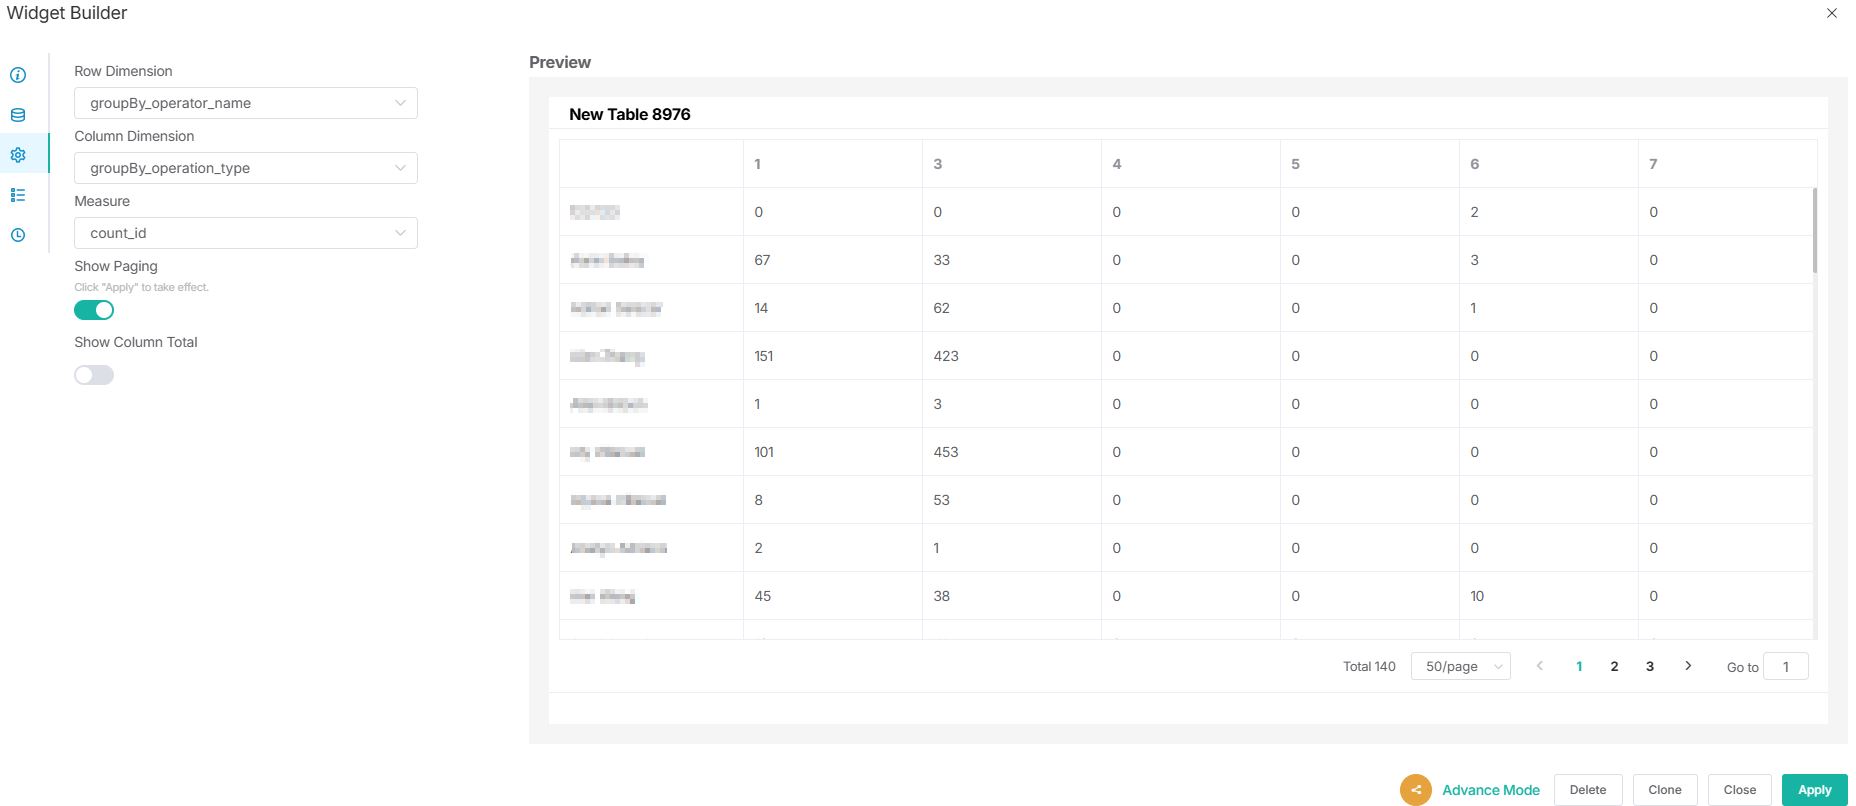Open the Measure count_id dropdown

(245, 233)
